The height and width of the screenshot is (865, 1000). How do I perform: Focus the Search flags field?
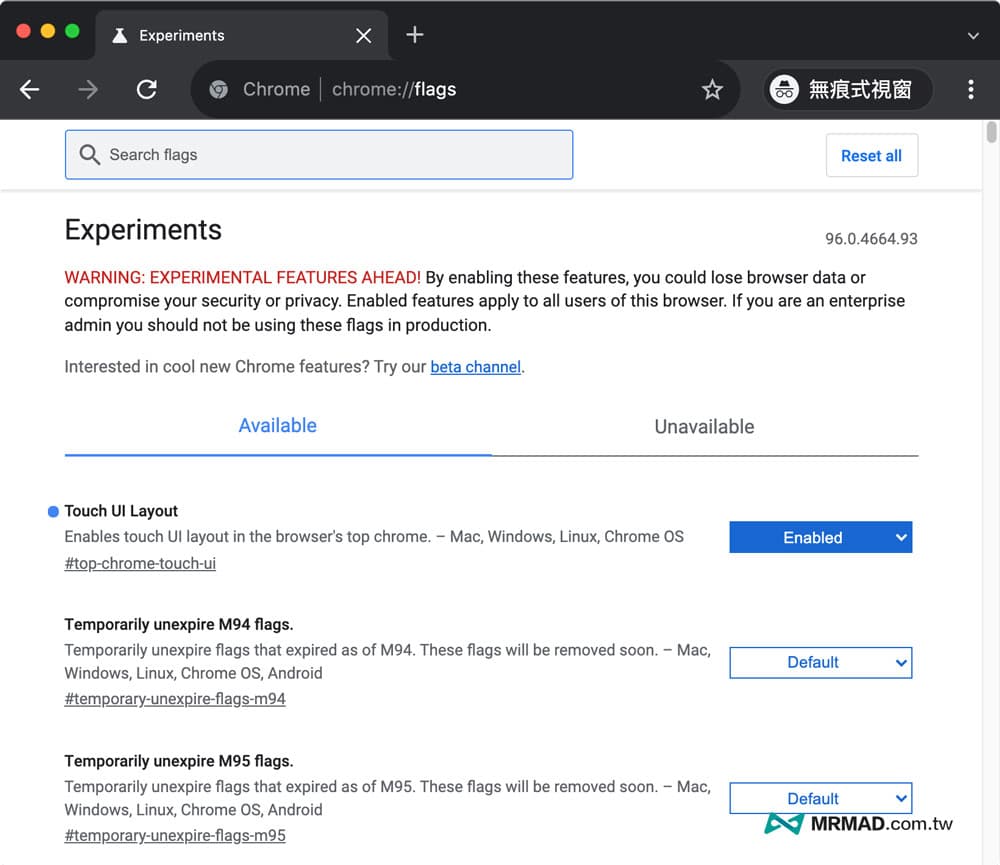pos(319,154)
